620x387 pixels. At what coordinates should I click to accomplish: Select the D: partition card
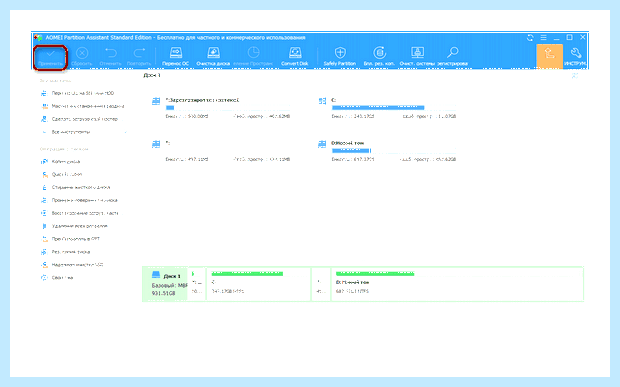[x=388, y=151]
